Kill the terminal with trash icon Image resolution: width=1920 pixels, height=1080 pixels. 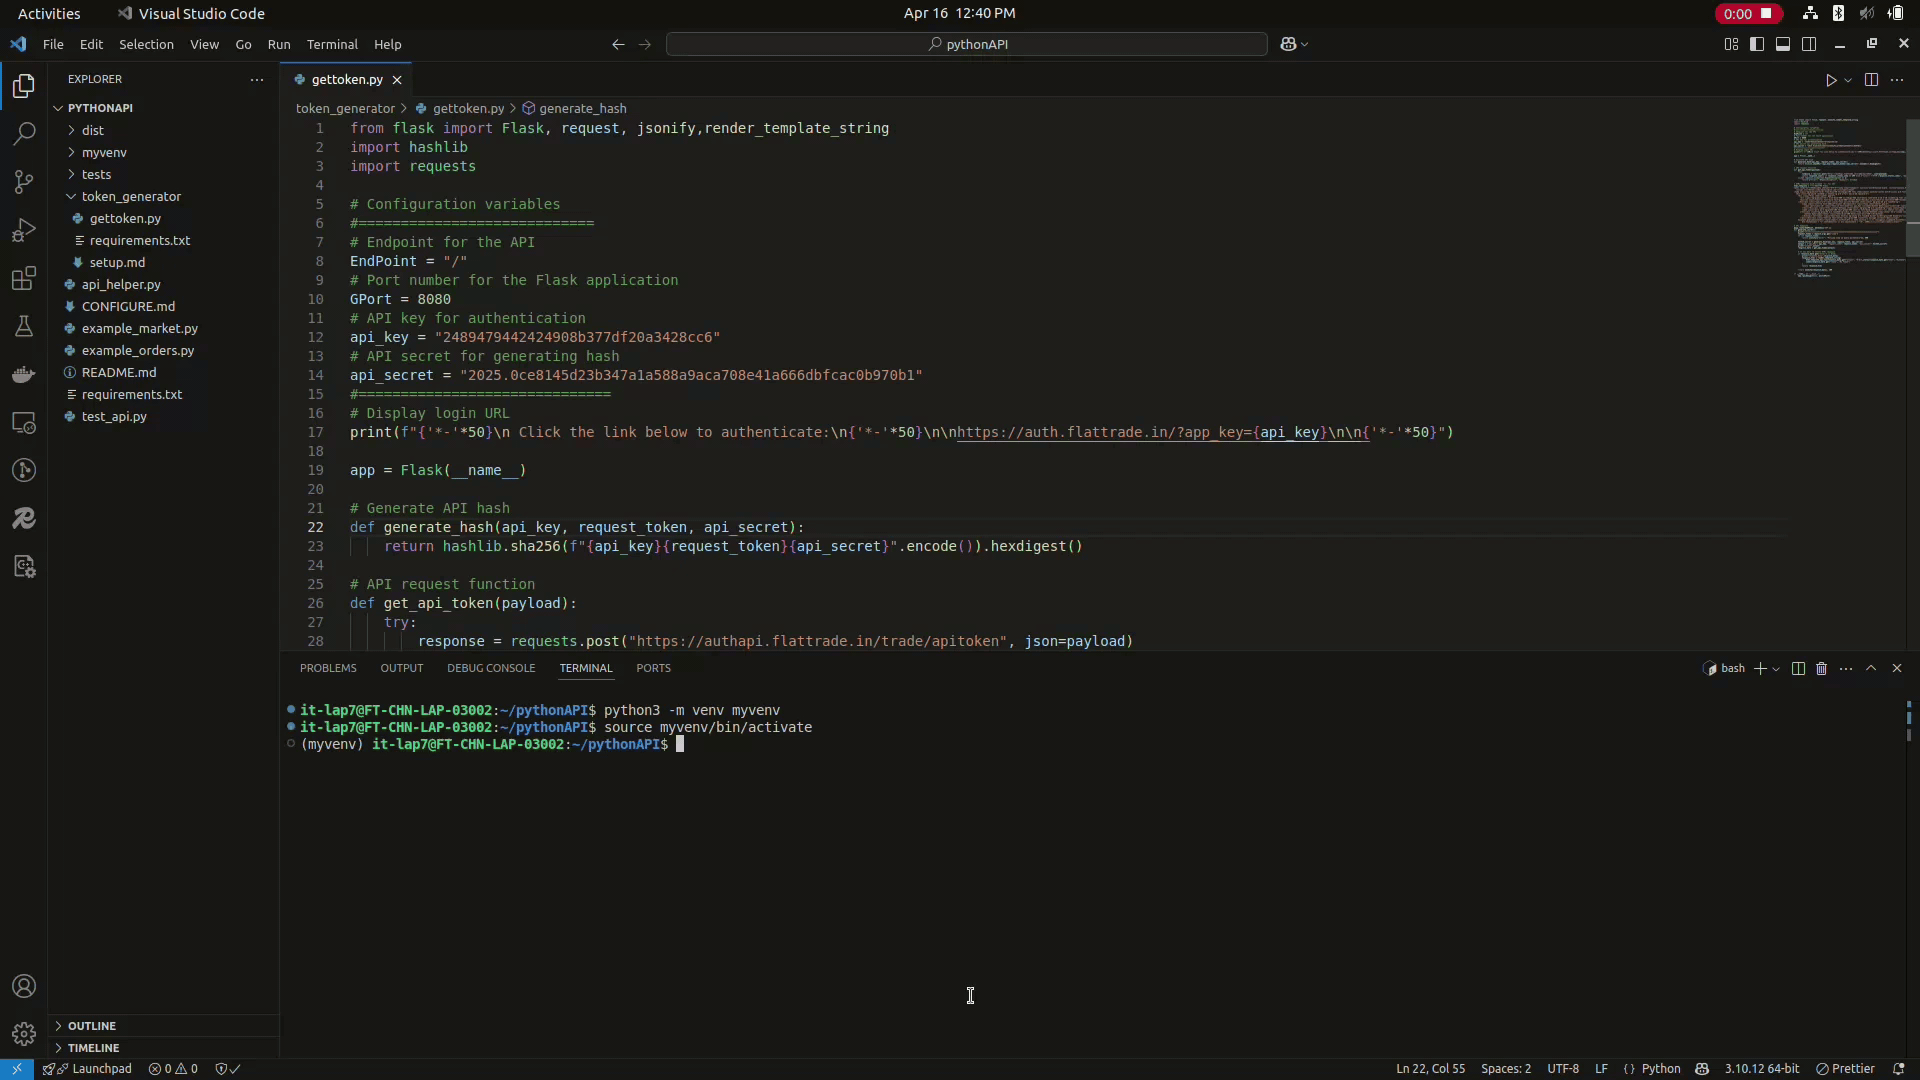click(1821, 668)
